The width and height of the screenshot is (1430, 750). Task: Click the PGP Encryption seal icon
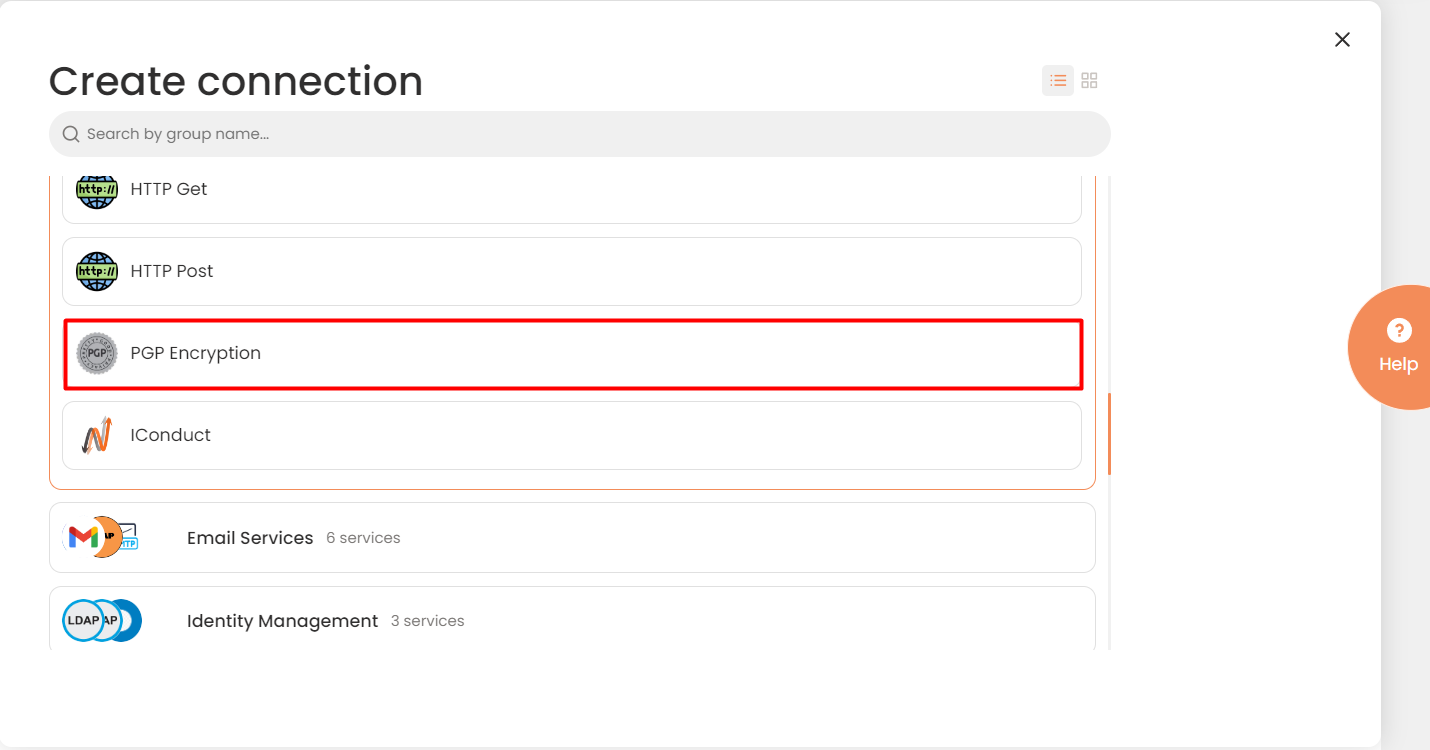point(97,353)
